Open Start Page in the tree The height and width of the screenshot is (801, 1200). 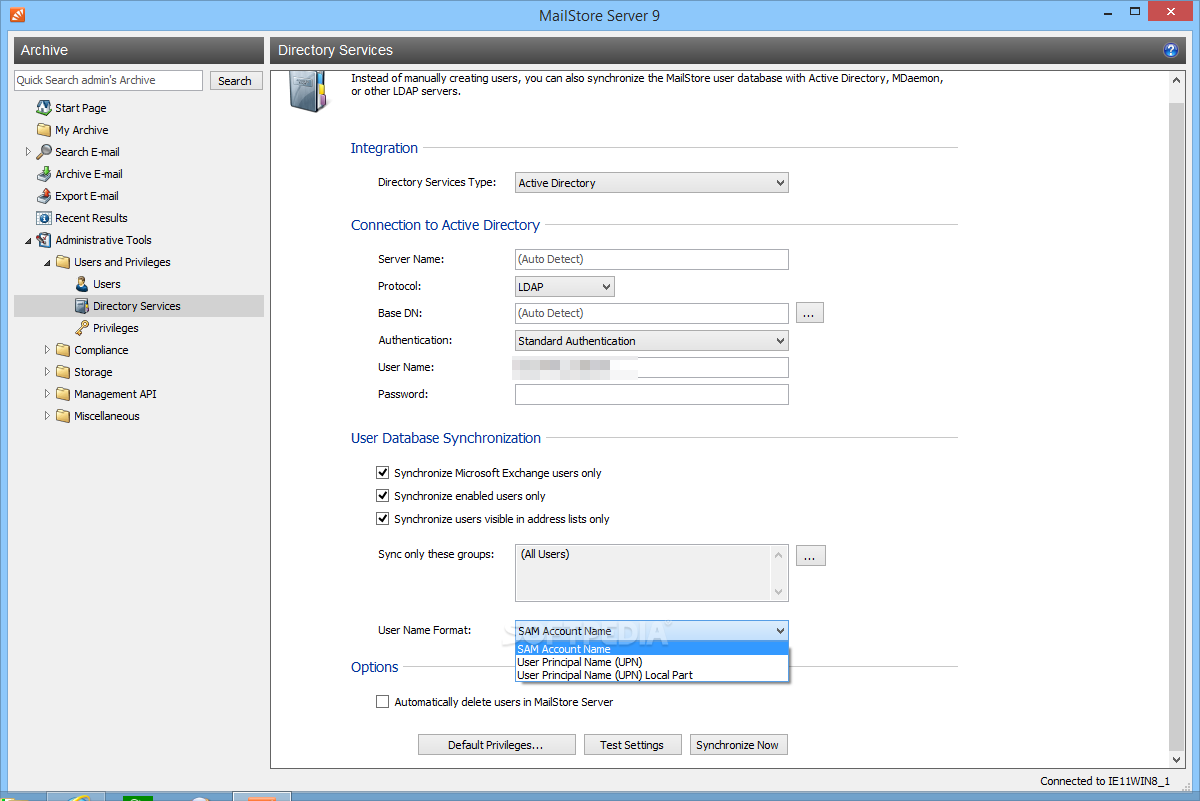tap(80, 108)
